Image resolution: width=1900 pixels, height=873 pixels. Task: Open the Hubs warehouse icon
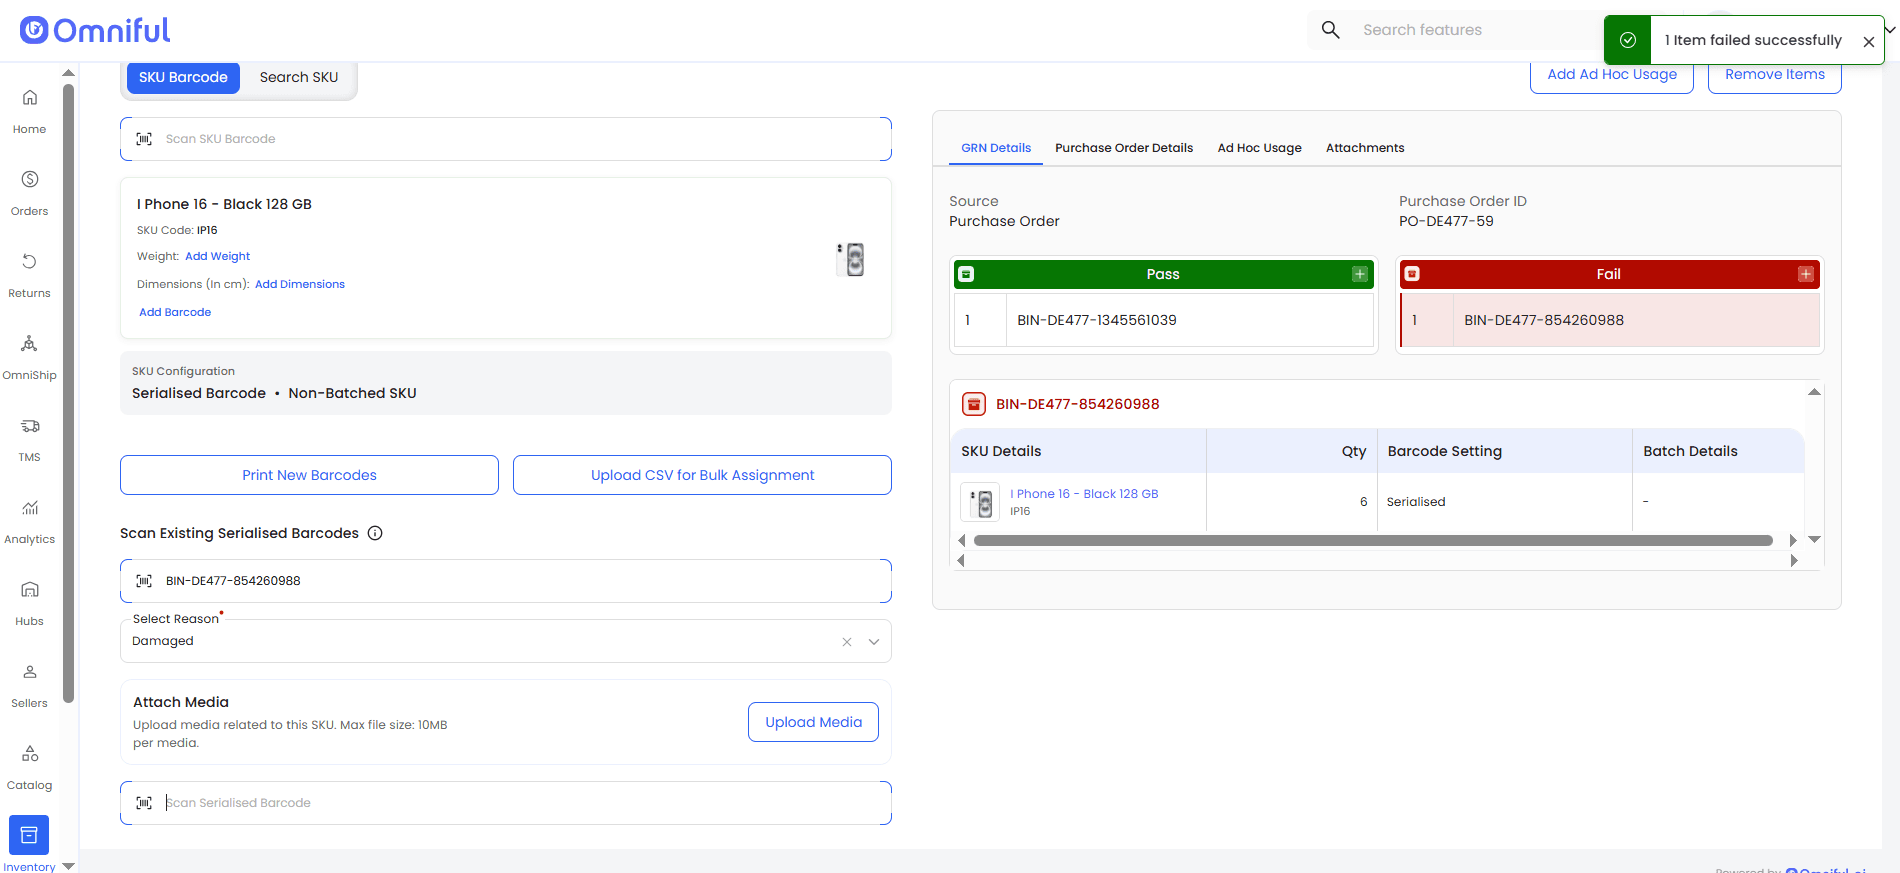coord(30,589)
